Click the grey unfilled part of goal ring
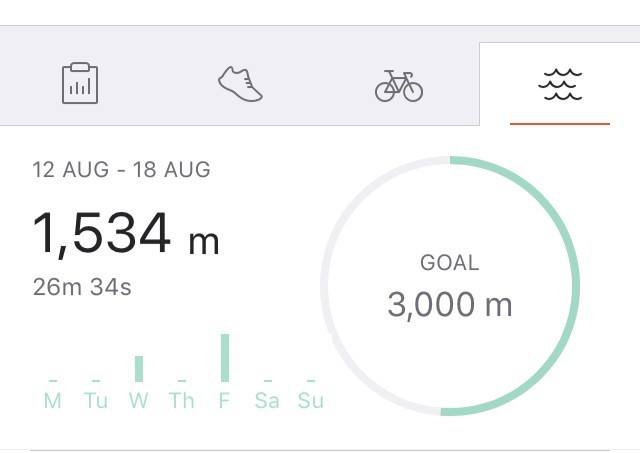The image size is (640, 453). [x=325, y=286]
